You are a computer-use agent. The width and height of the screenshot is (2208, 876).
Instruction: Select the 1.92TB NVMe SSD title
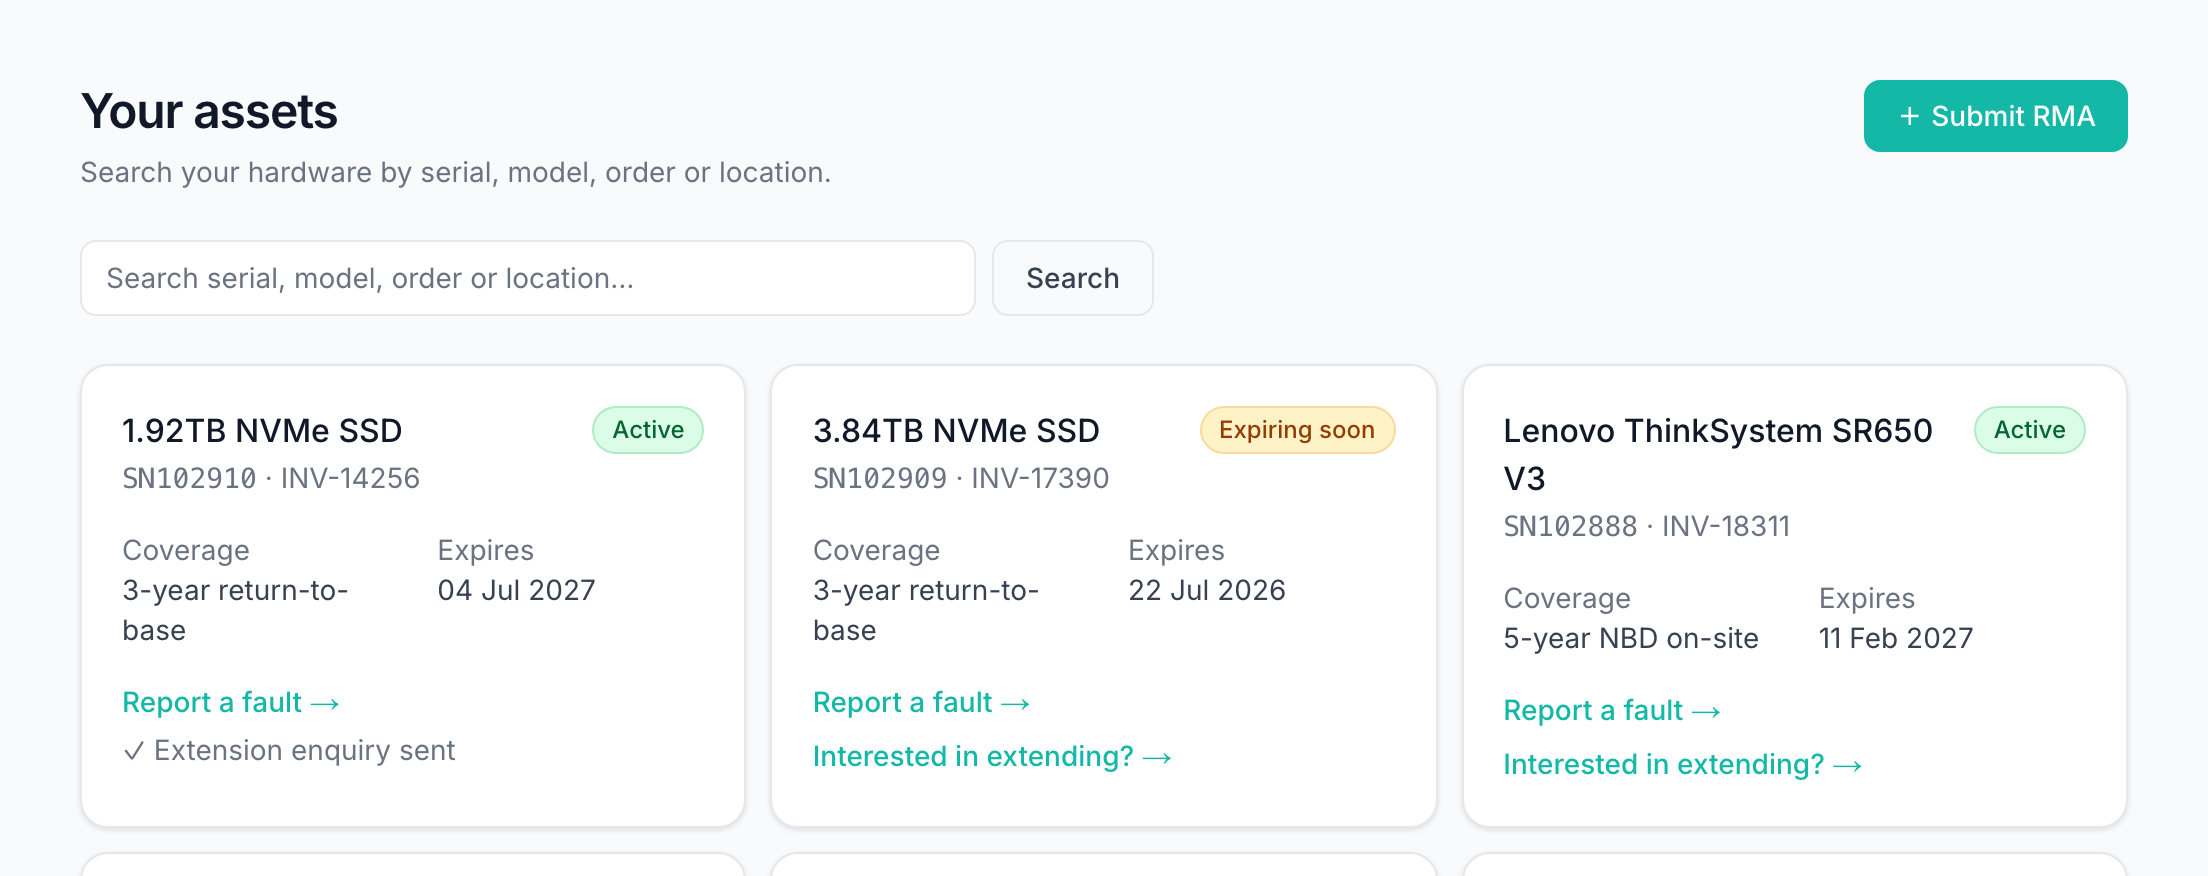tap(262, 431)
